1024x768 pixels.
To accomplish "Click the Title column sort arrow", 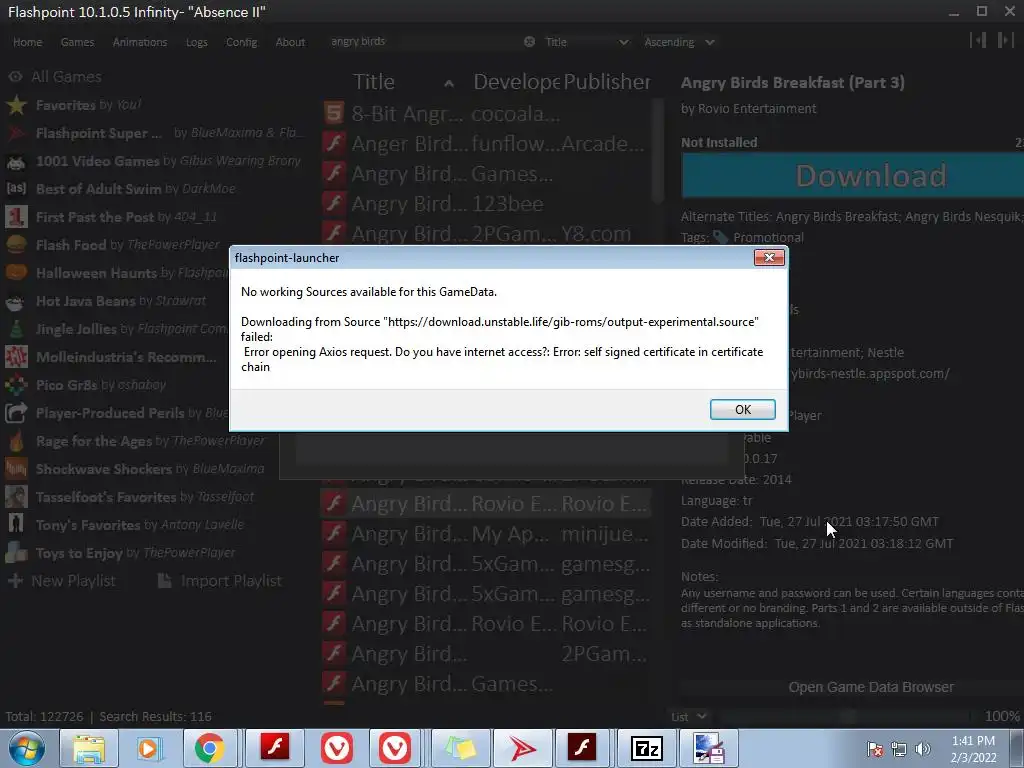I will coord(449,83).
